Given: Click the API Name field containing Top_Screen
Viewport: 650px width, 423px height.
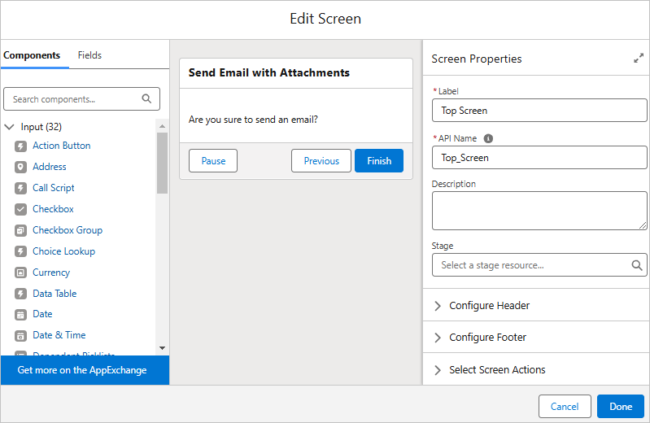Looking at the screenshot, I should click(x=539, y=158).
